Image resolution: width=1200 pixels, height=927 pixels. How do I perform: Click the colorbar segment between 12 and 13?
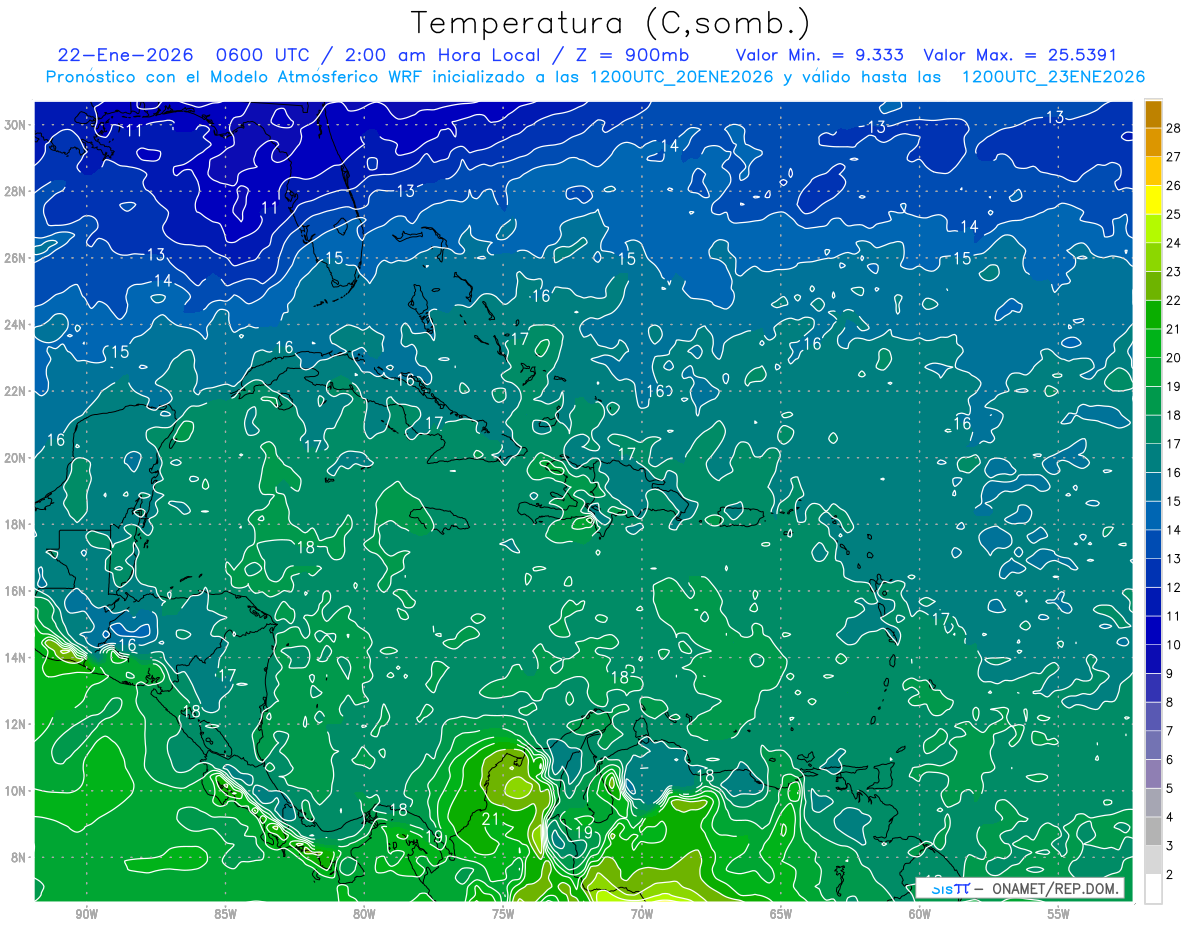[x=1153, y=573]
